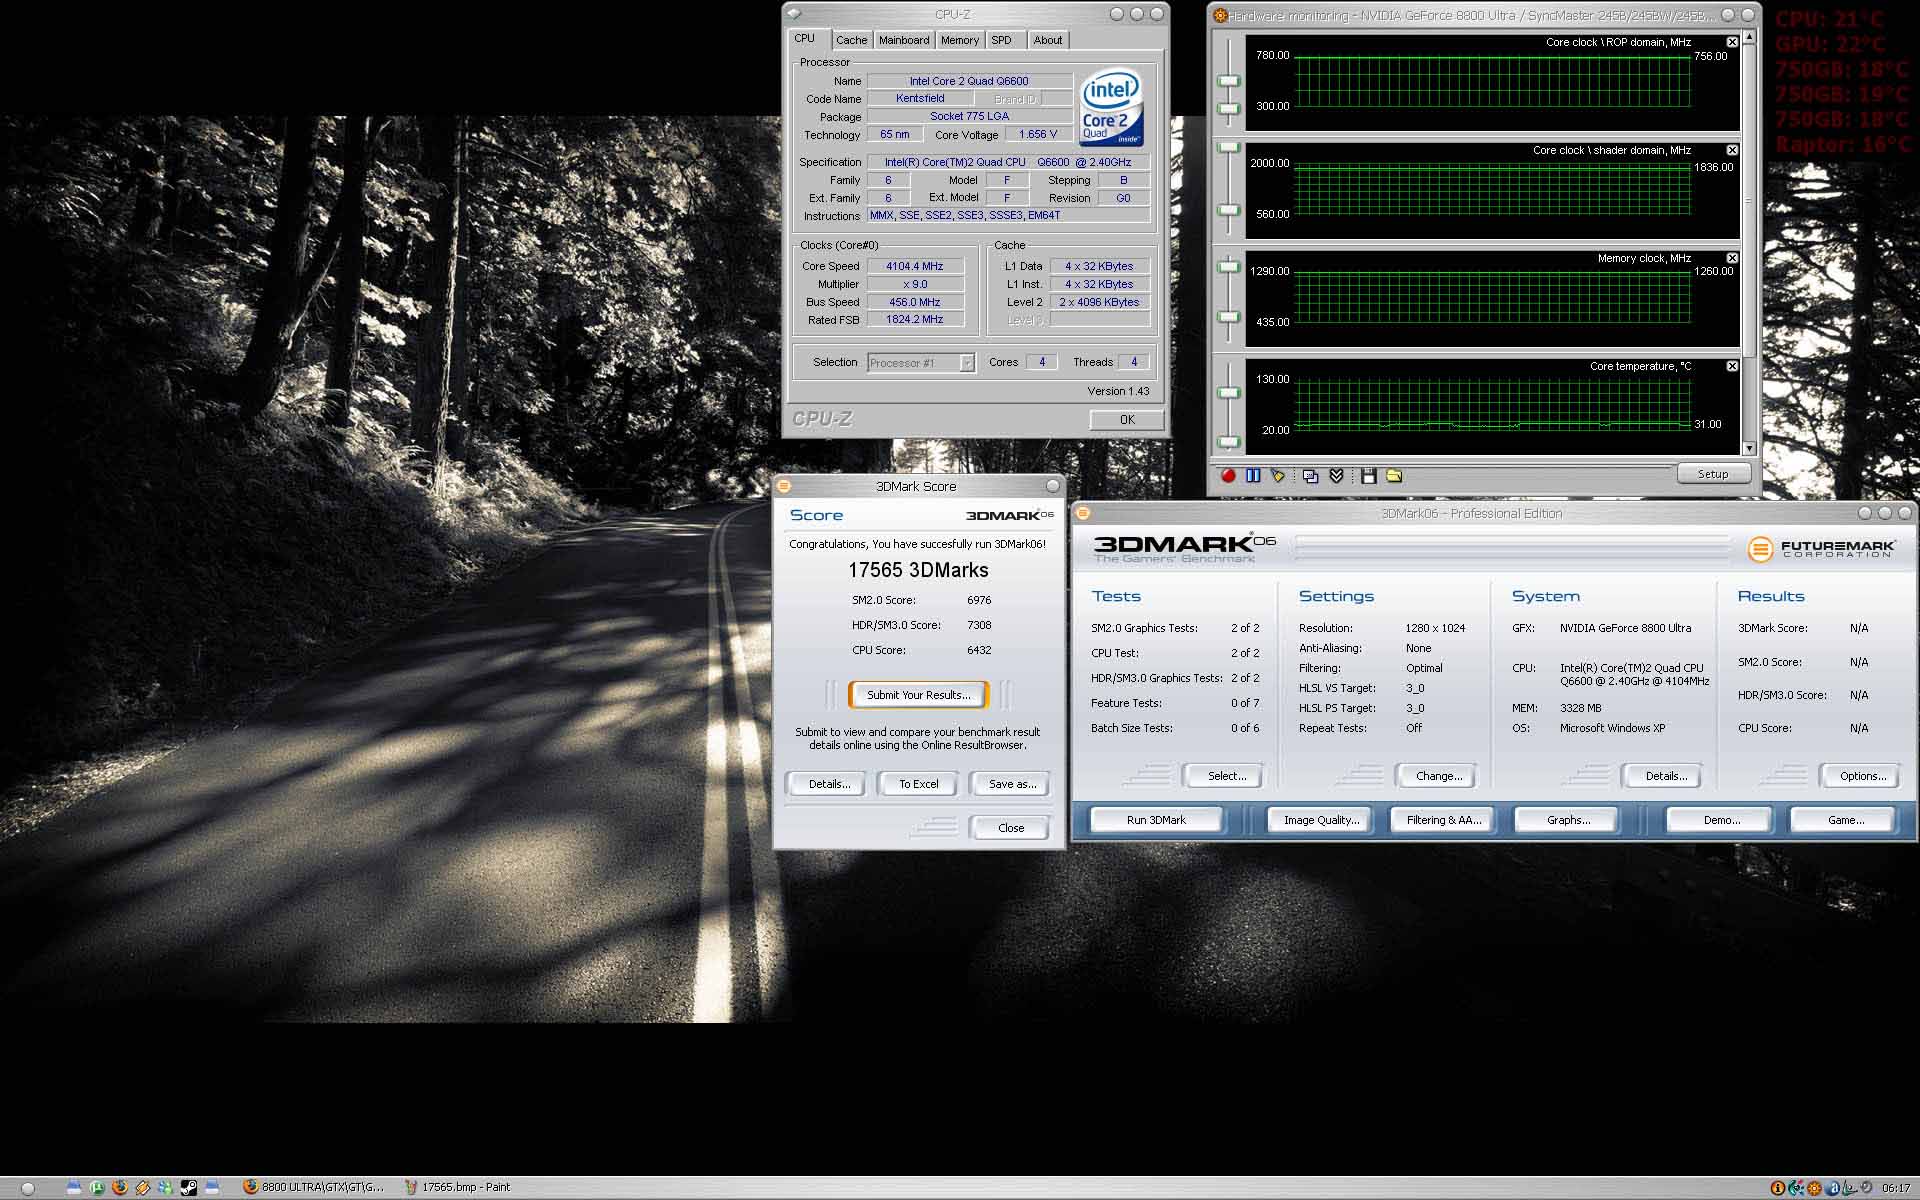Click upper slider handle beside ROP domain graph

pyautogui.click(x=1229, y=81)
